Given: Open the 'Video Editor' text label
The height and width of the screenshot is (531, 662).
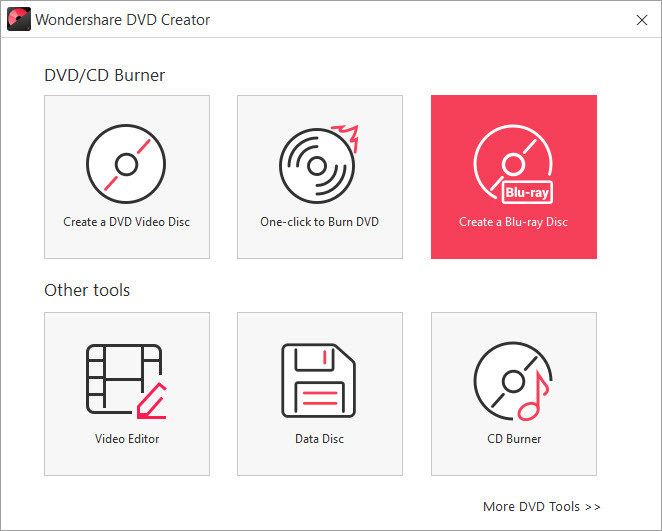Looking at the screenshot, I should 127,439.
